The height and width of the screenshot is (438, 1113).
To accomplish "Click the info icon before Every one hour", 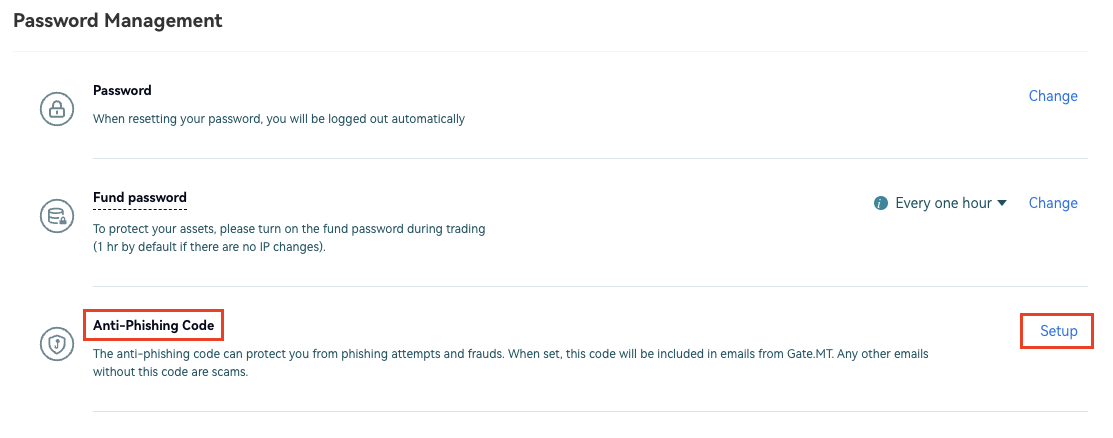I will click(x=881, y=203).
